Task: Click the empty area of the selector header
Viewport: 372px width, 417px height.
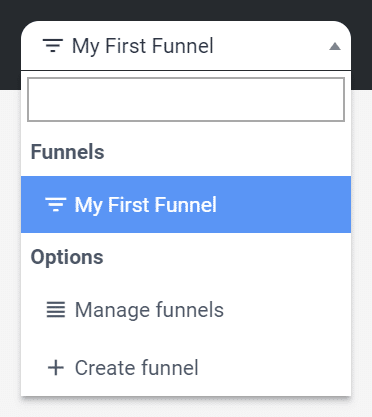Action: pyautogui.click(x=270, y=46)
